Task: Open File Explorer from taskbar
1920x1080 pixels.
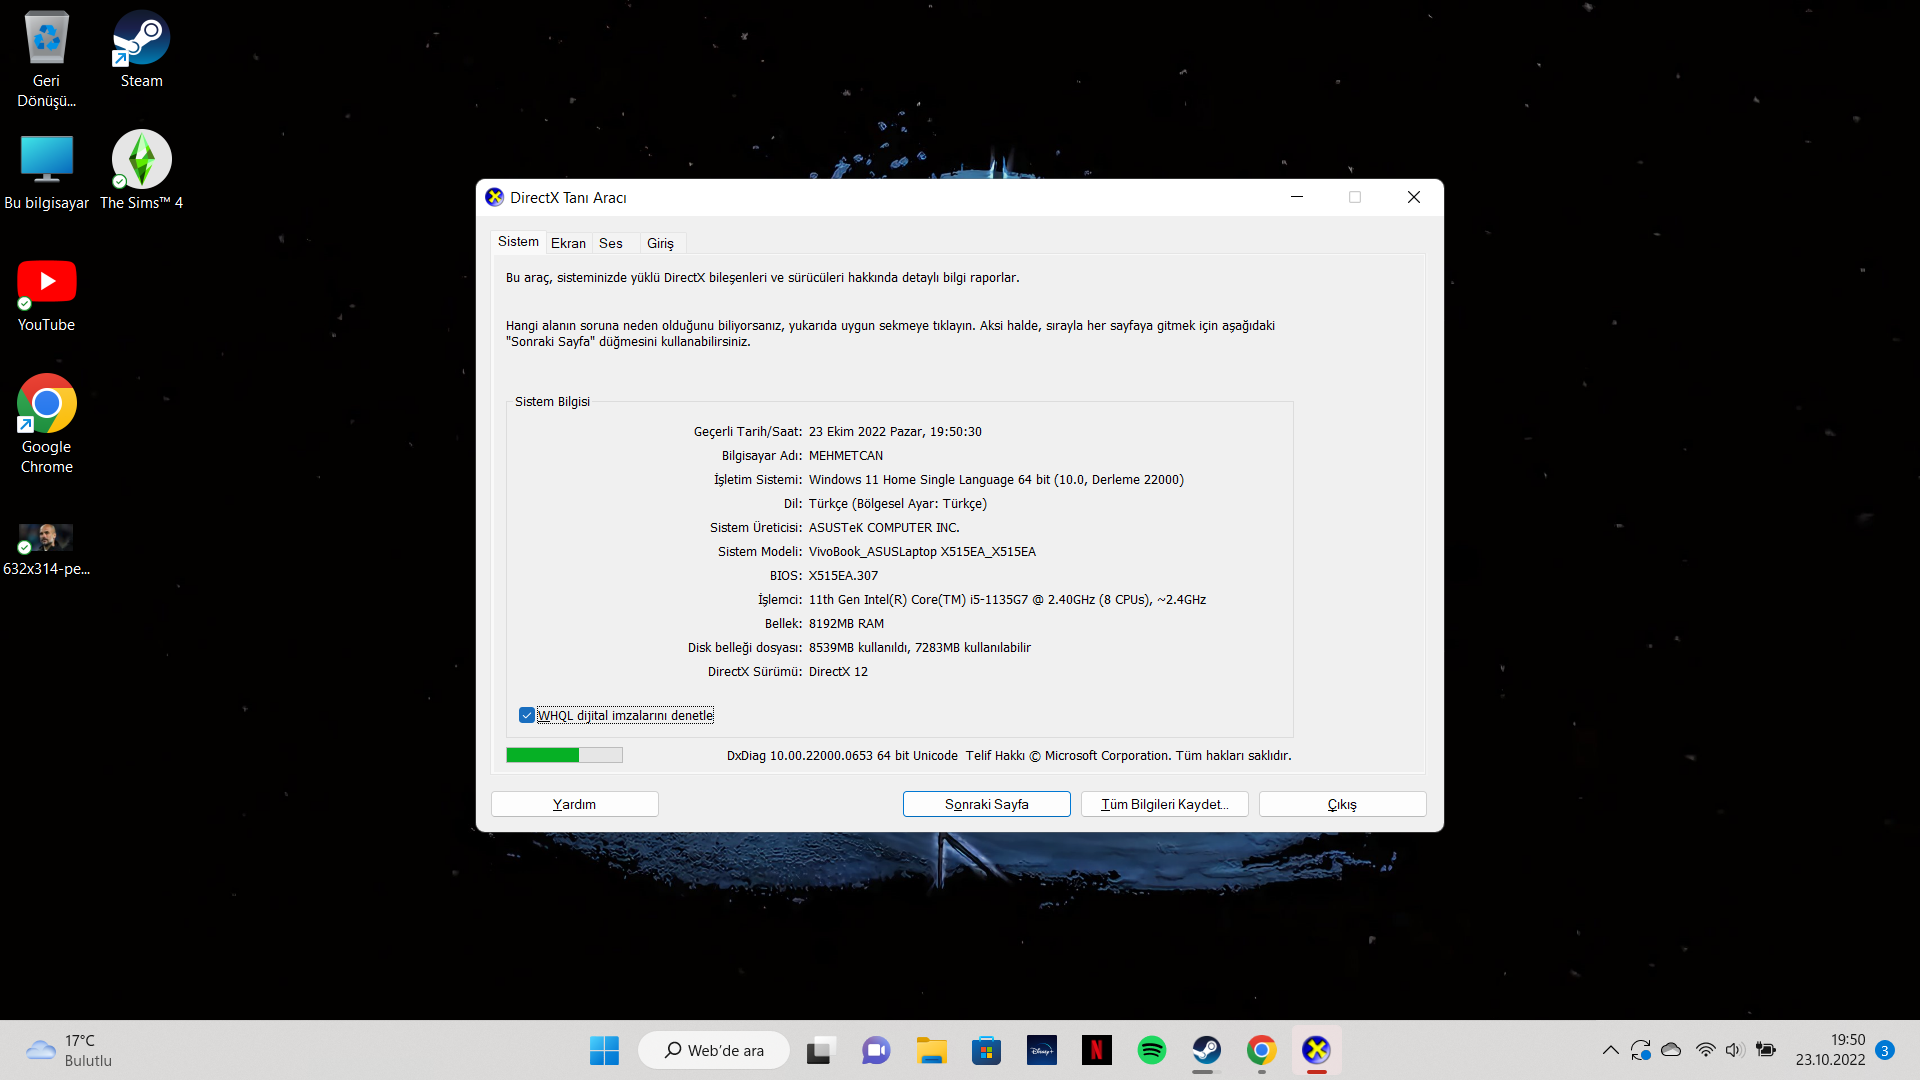Action: pyautogui.click(x=931, y=1050)
